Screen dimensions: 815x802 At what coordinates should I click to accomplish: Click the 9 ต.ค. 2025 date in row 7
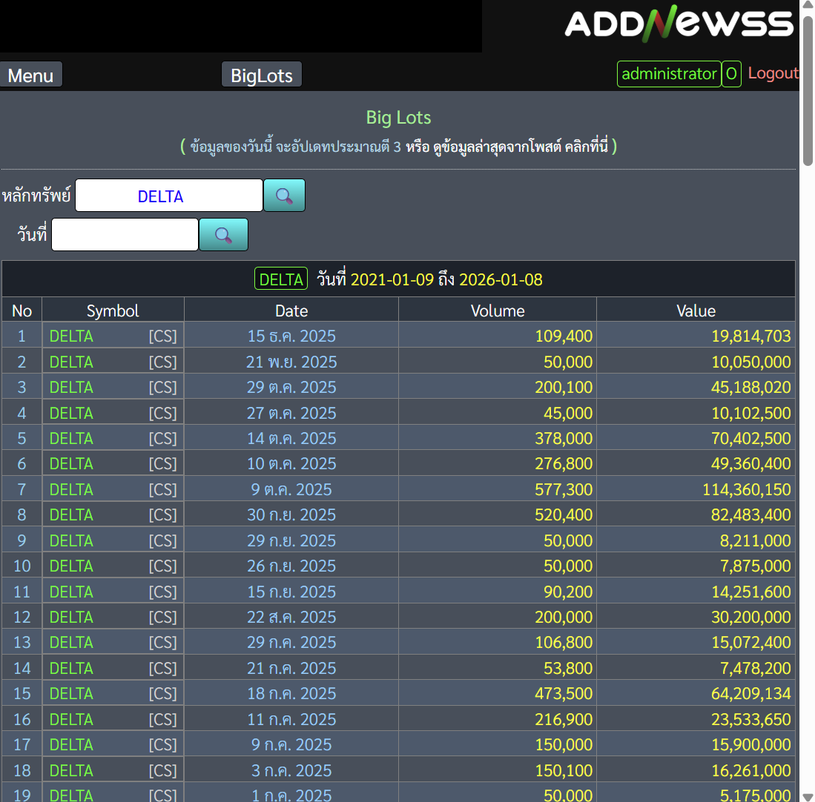tap(291, 489)
